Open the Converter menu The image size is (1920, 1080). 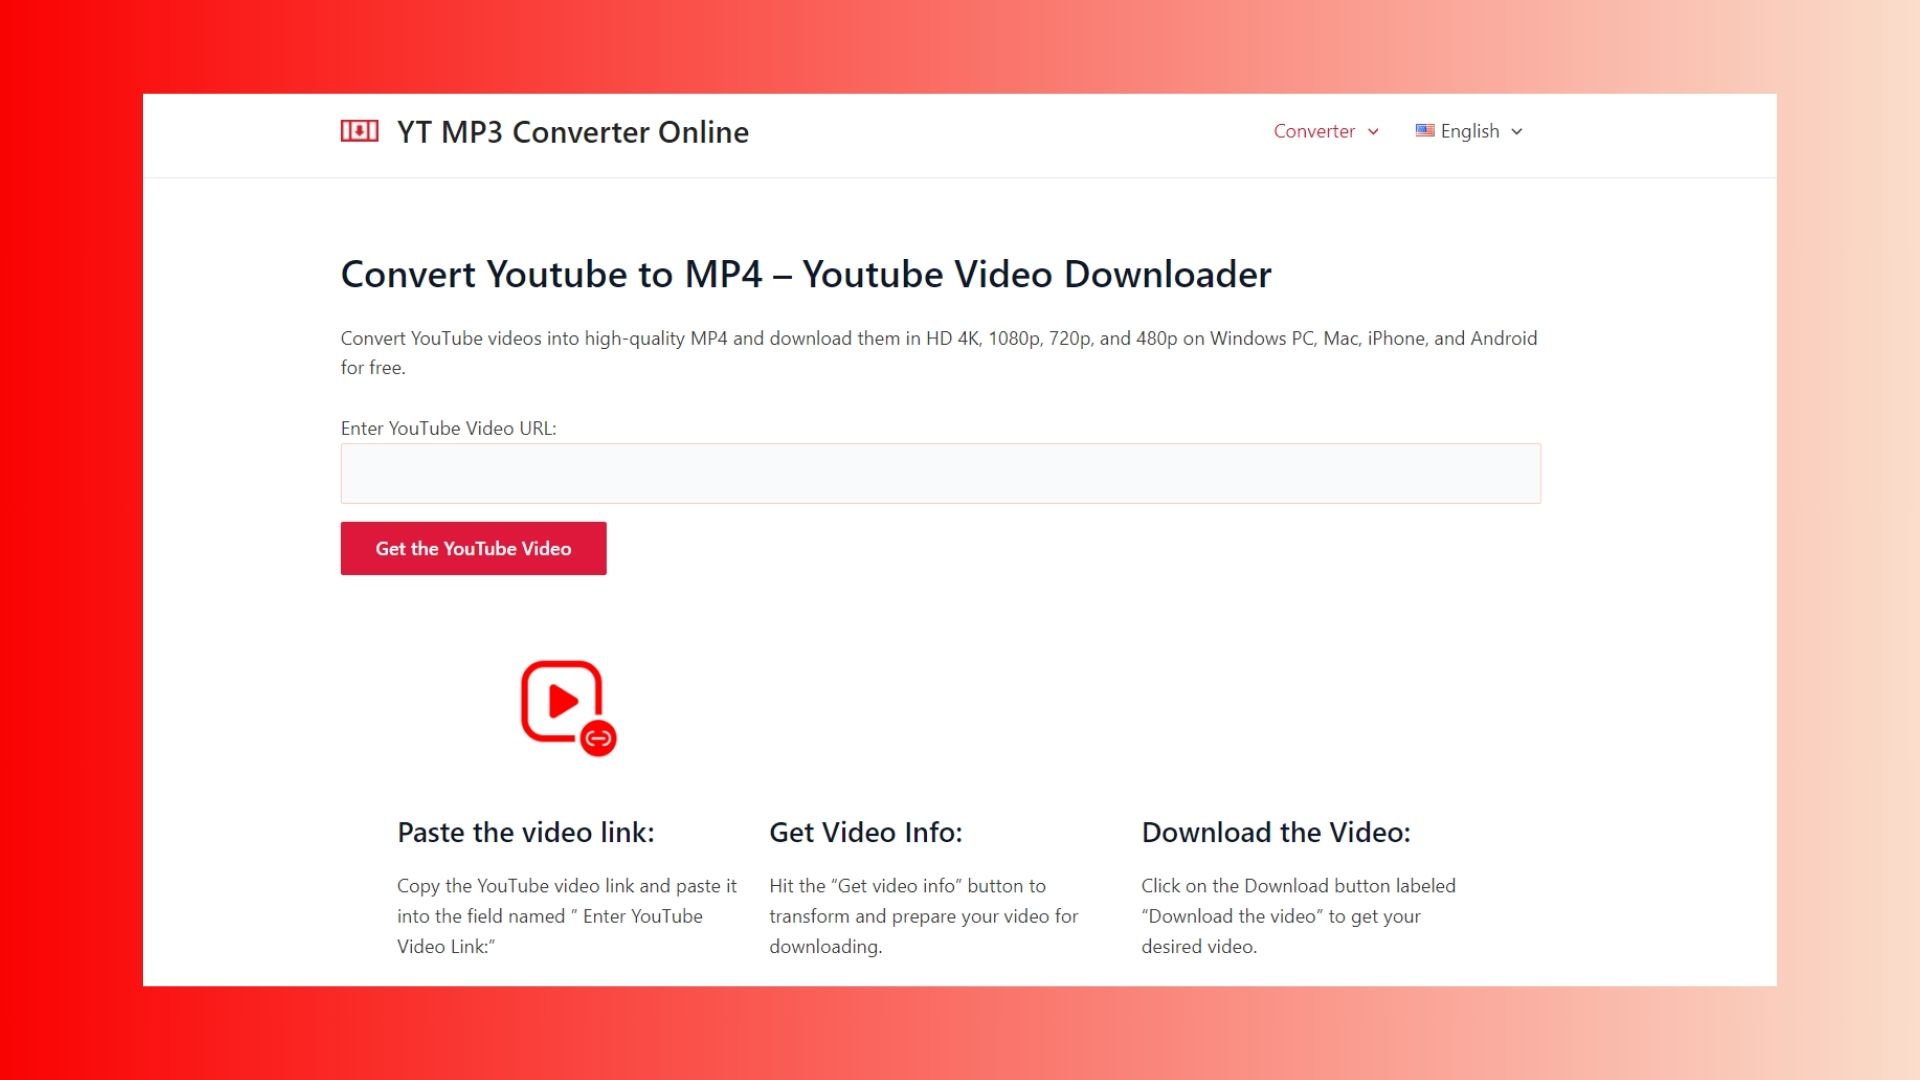pos(1314,131)
